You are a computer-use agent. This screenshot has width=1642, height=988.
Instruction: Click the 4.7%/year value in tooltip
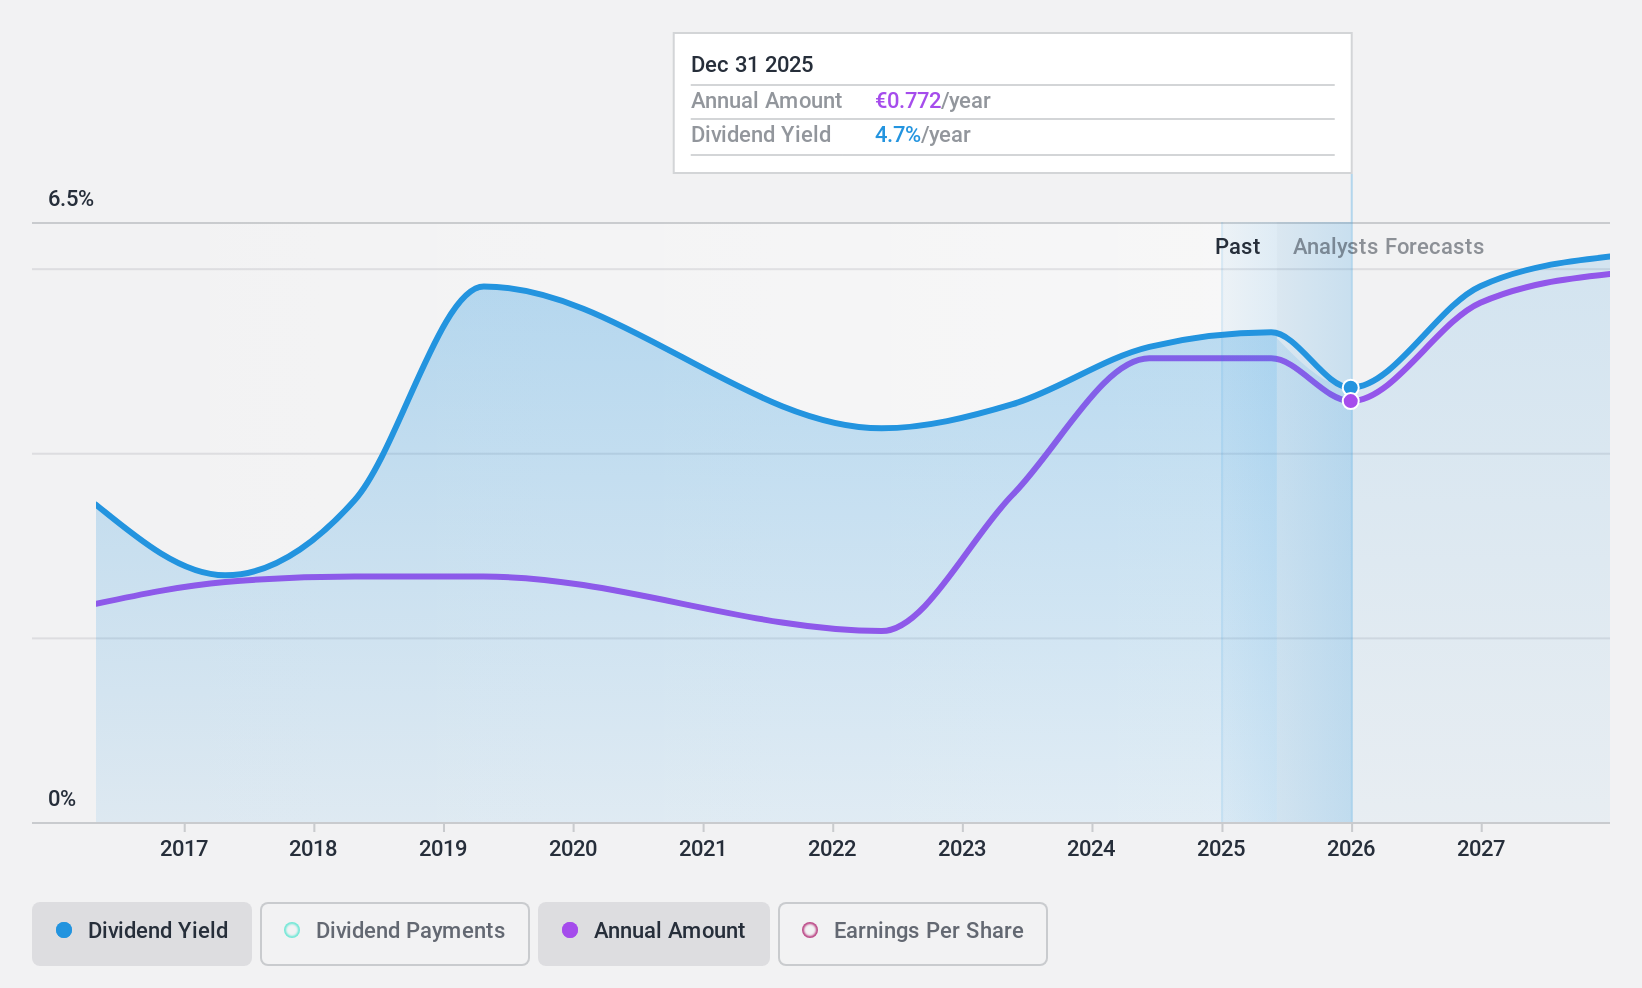point(923,135)
